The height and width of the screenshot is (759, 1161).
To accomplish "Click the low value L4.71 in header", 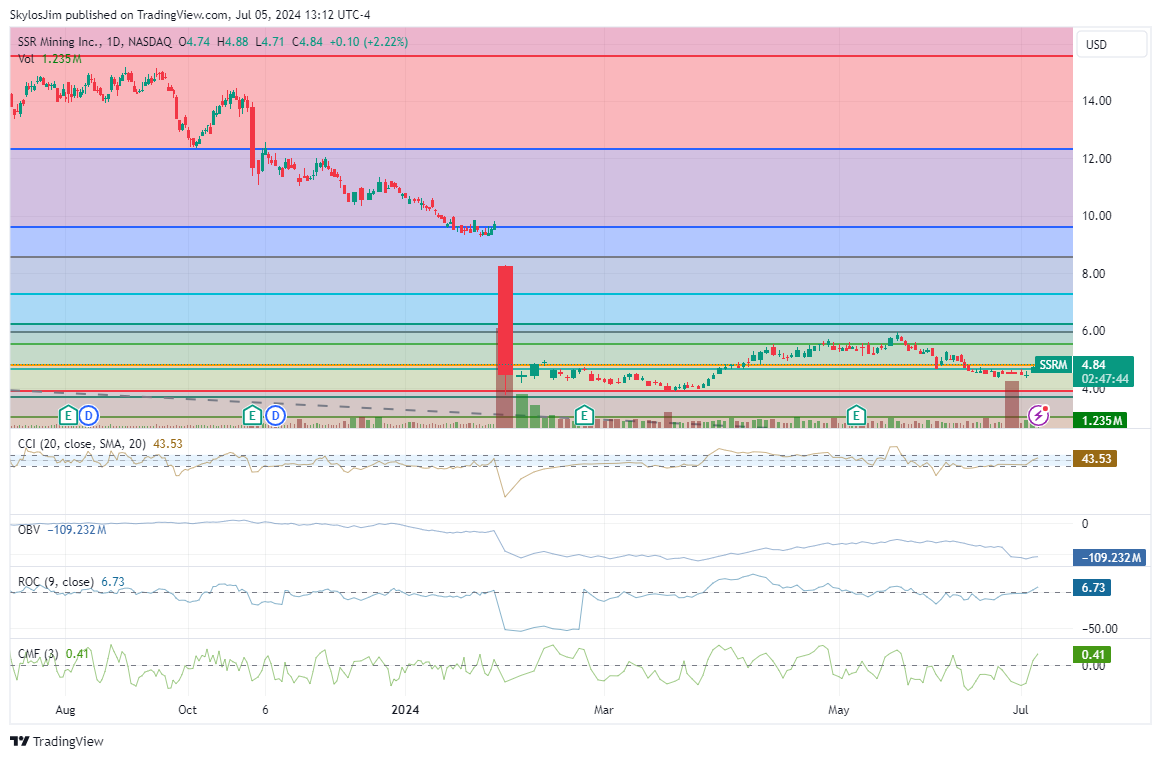I will click(x=270, y=42).
